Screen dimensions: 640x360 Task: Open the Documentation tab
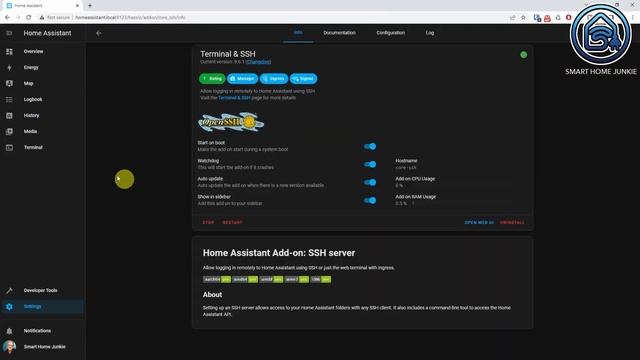[x=340, y=33]
